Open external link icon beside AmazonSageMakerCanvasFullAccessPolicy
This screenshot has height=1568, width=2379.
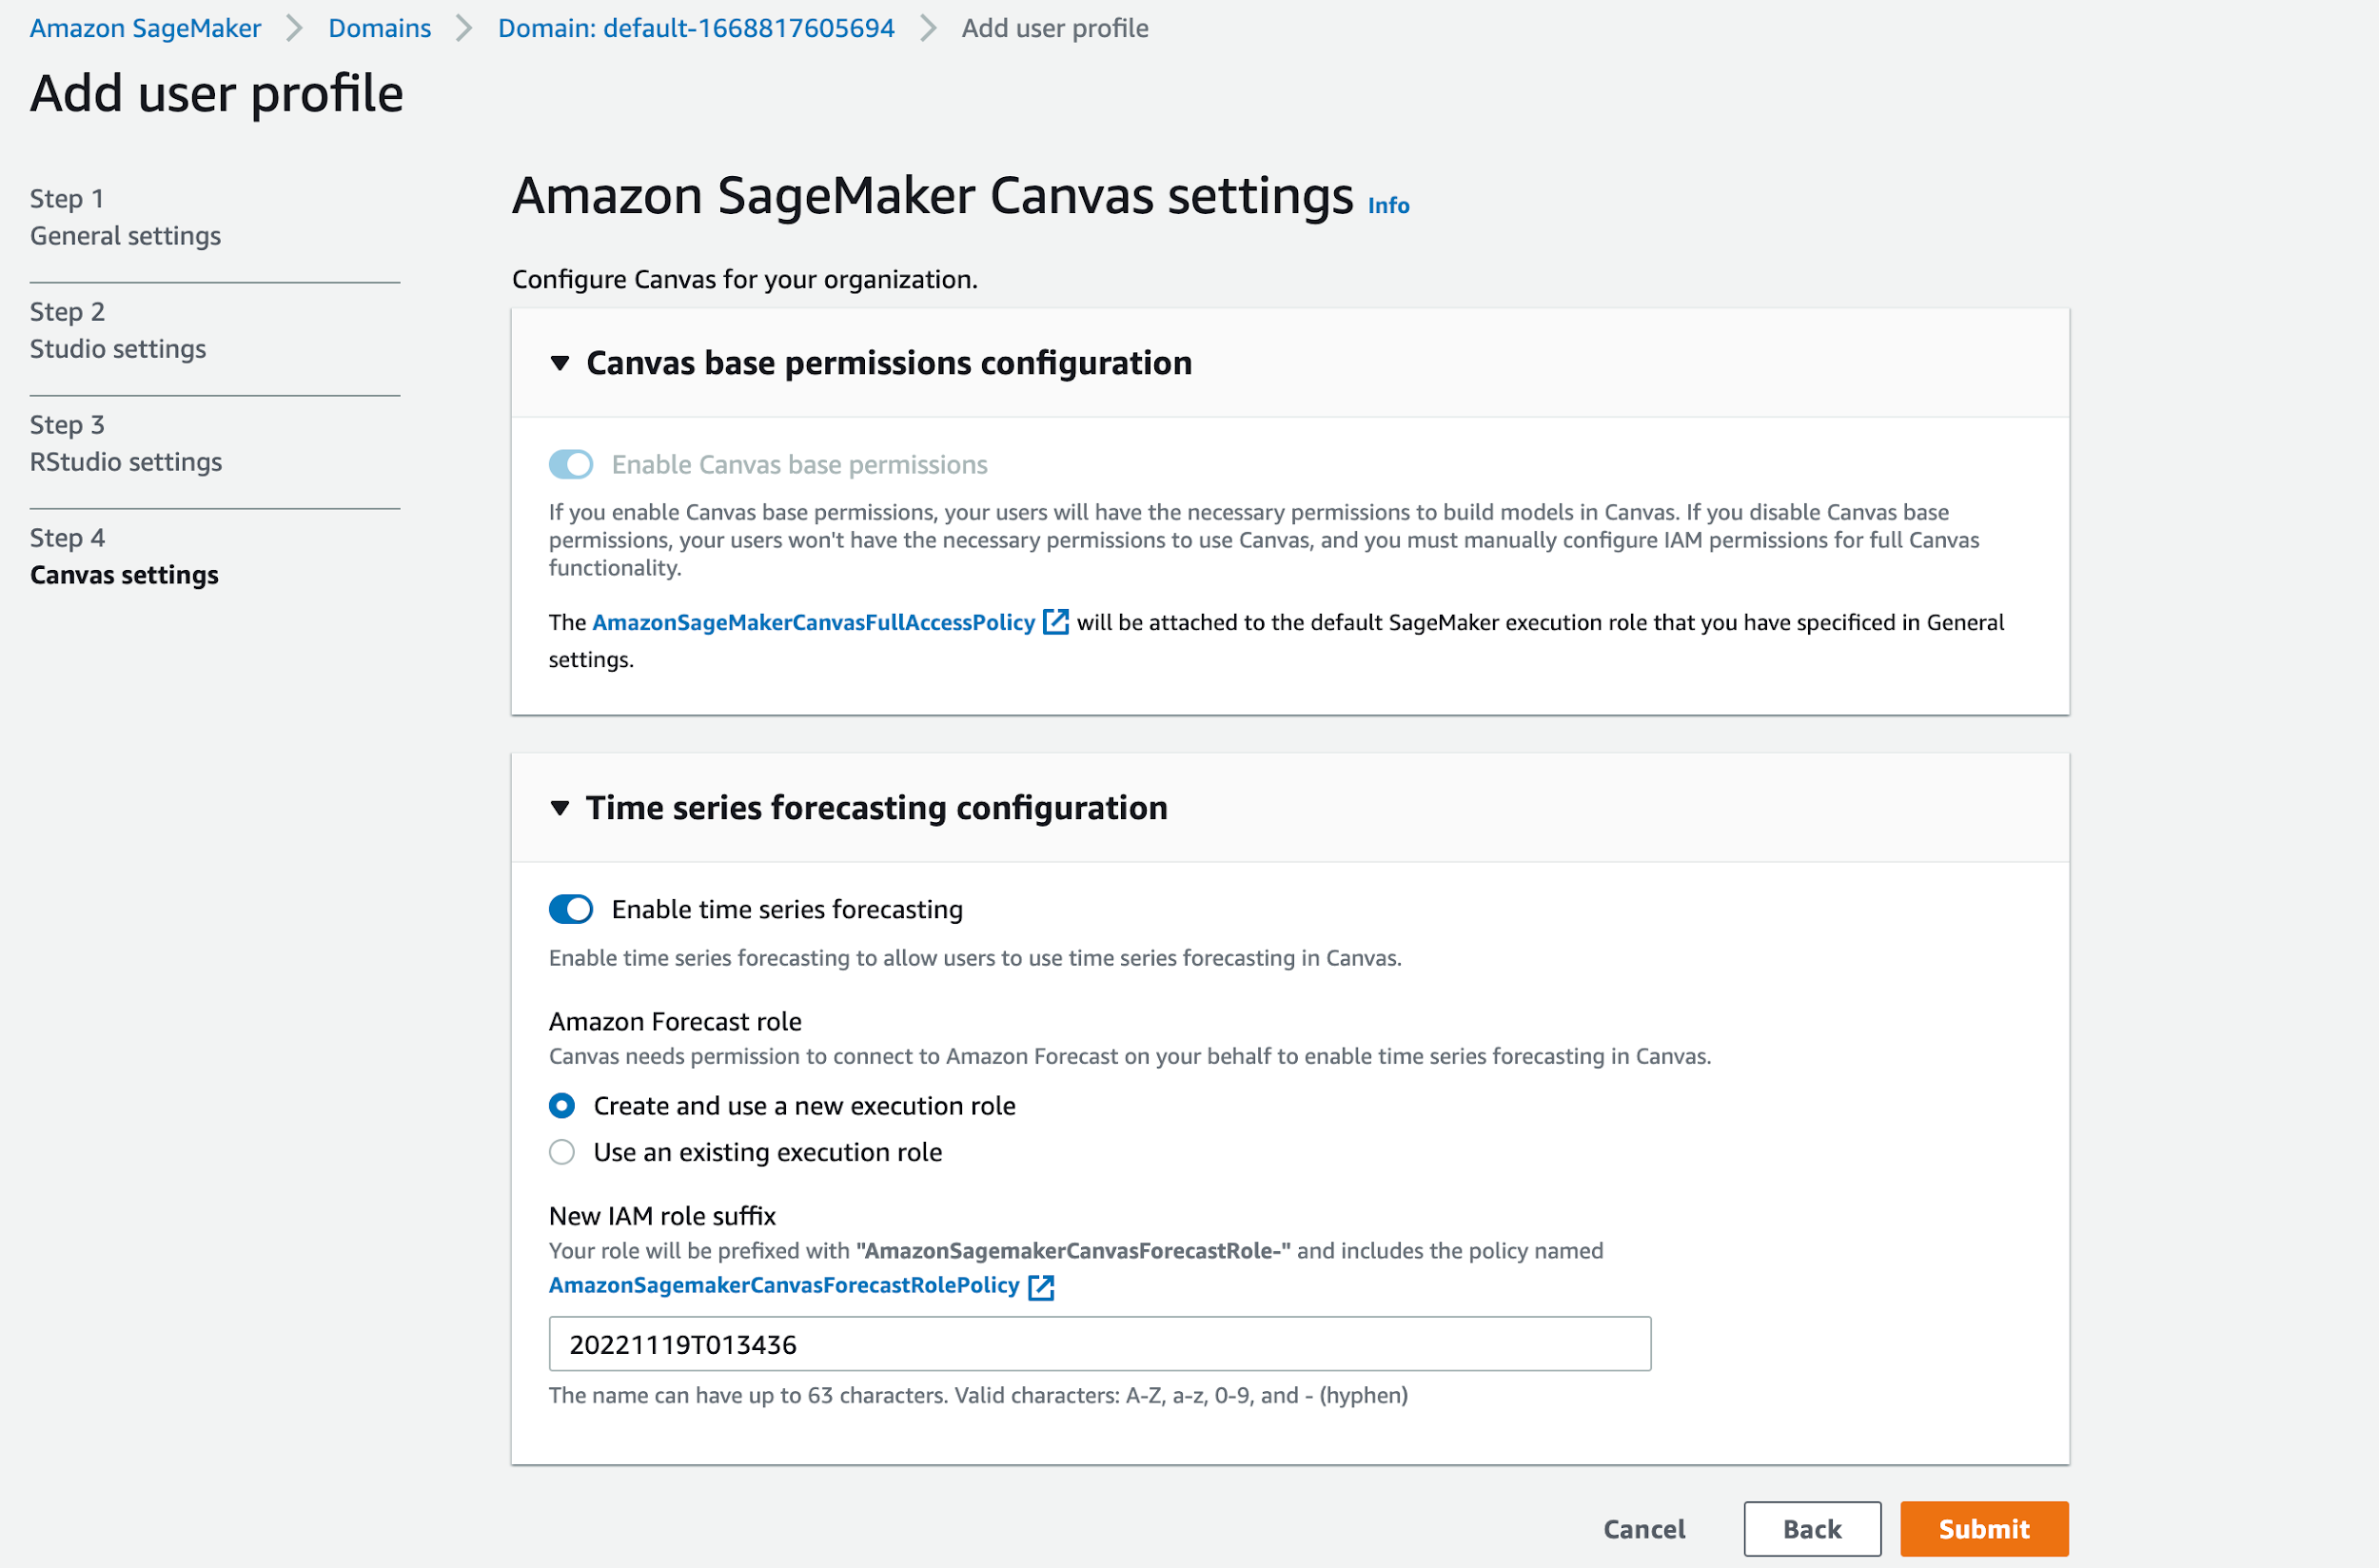(x=1055, y=622)
